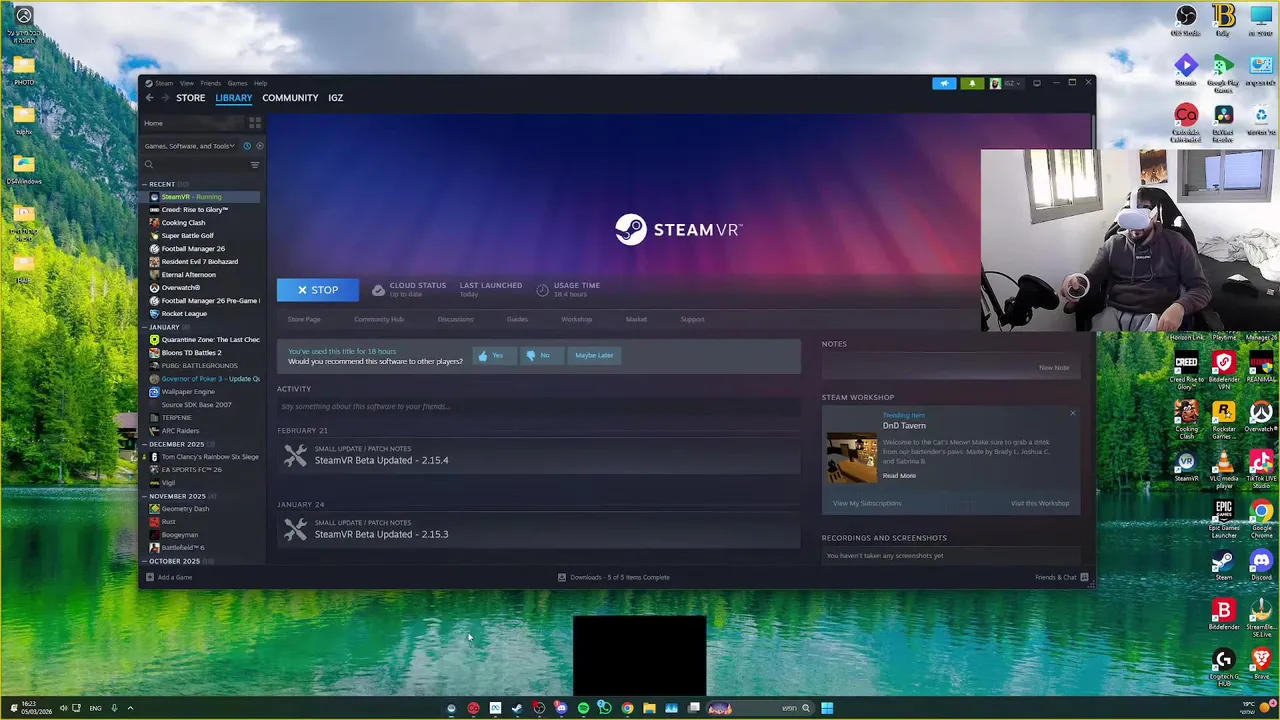The image size is (1280, 720).
Task: Stop SteamVR with the blue STOP button
Action: (x=318, y=290)
